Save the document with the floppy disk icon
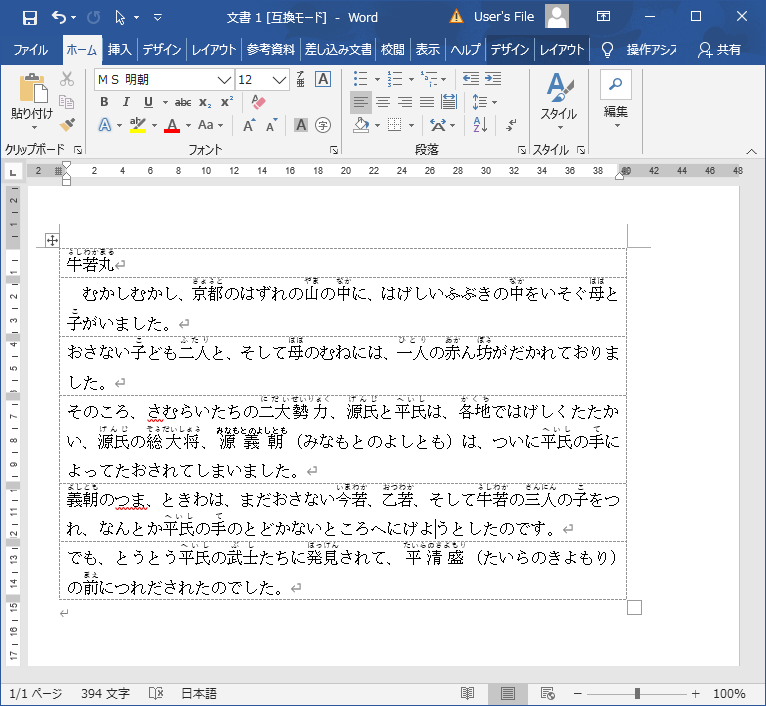 (29, 17)
